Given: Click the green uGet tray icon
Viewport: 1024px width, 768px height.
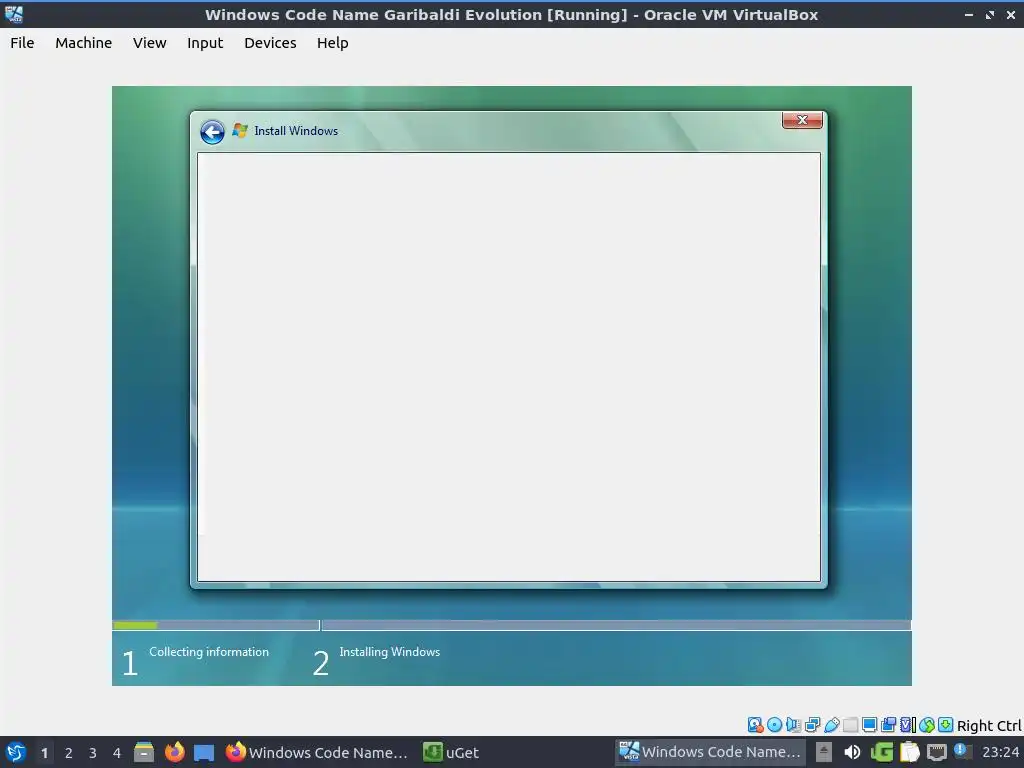Looking at the screenshot, I should click(882, 752).
